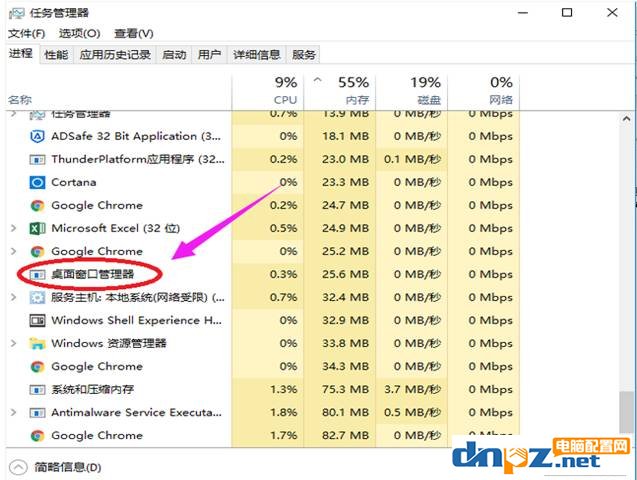Select the ADSafe 32 Bit Application name

(136, 136)
